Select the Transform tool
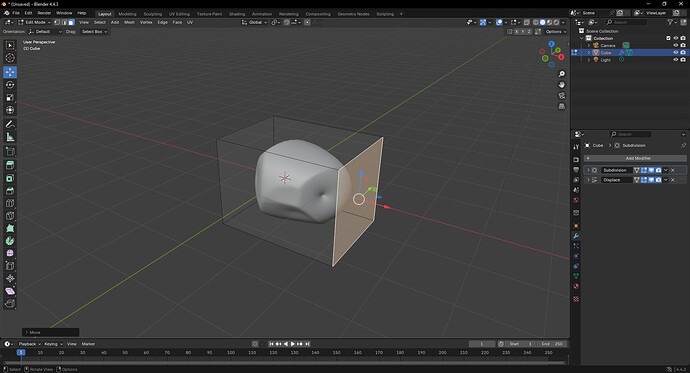Viewport: 690px width, 373px height. tap(10, 110)
